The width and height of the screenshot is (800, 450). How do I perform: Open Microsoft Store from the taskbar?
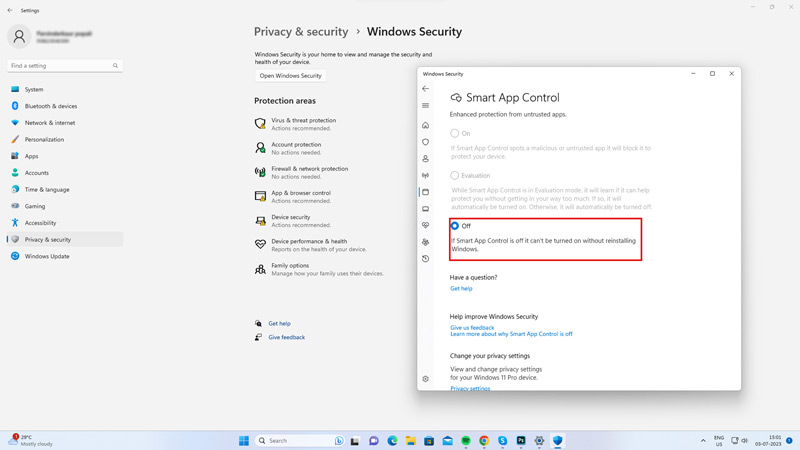click(429, 440)
